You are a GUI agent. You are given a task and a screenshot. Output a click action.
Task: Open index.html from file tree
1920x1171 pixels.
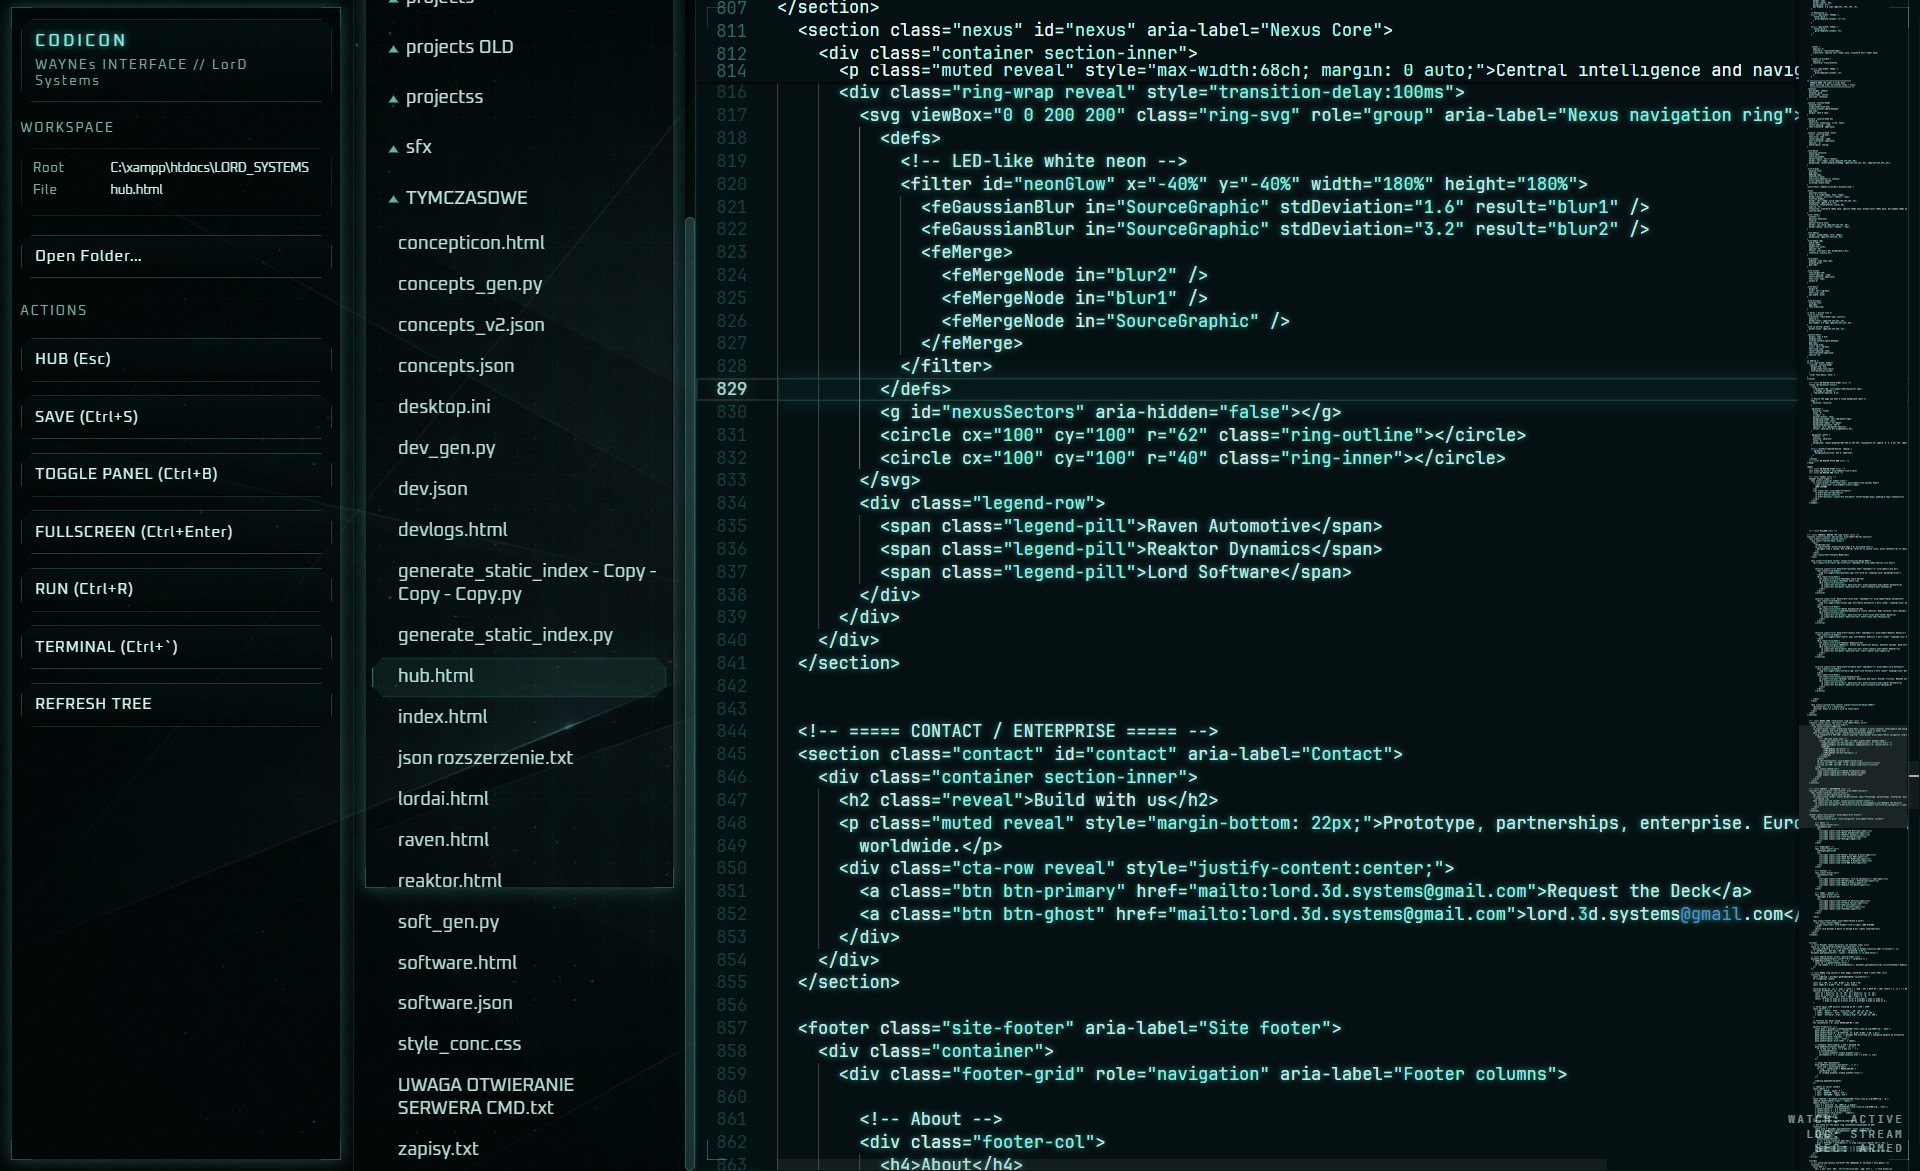click(x=442, y=717)
